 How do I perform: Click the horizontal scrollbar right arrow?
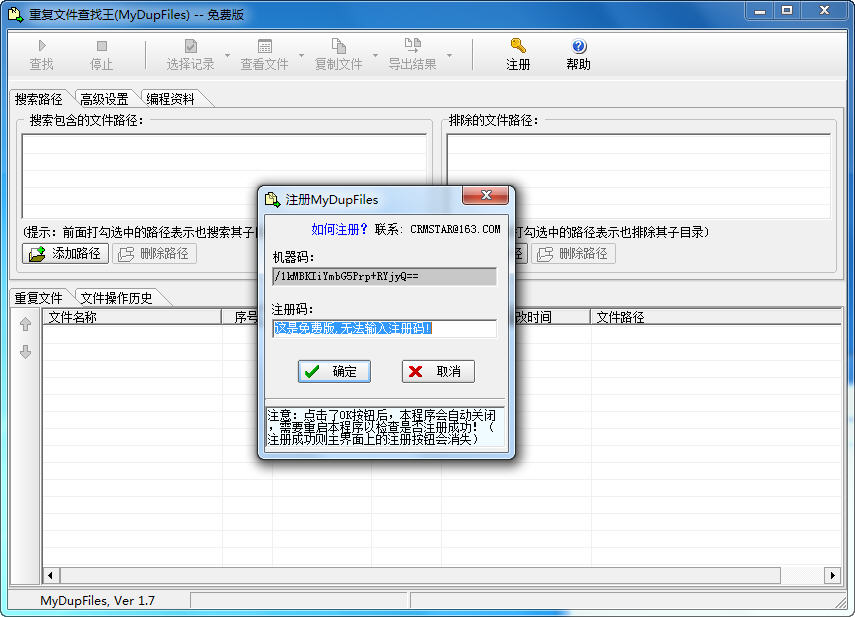click(832, 575)
